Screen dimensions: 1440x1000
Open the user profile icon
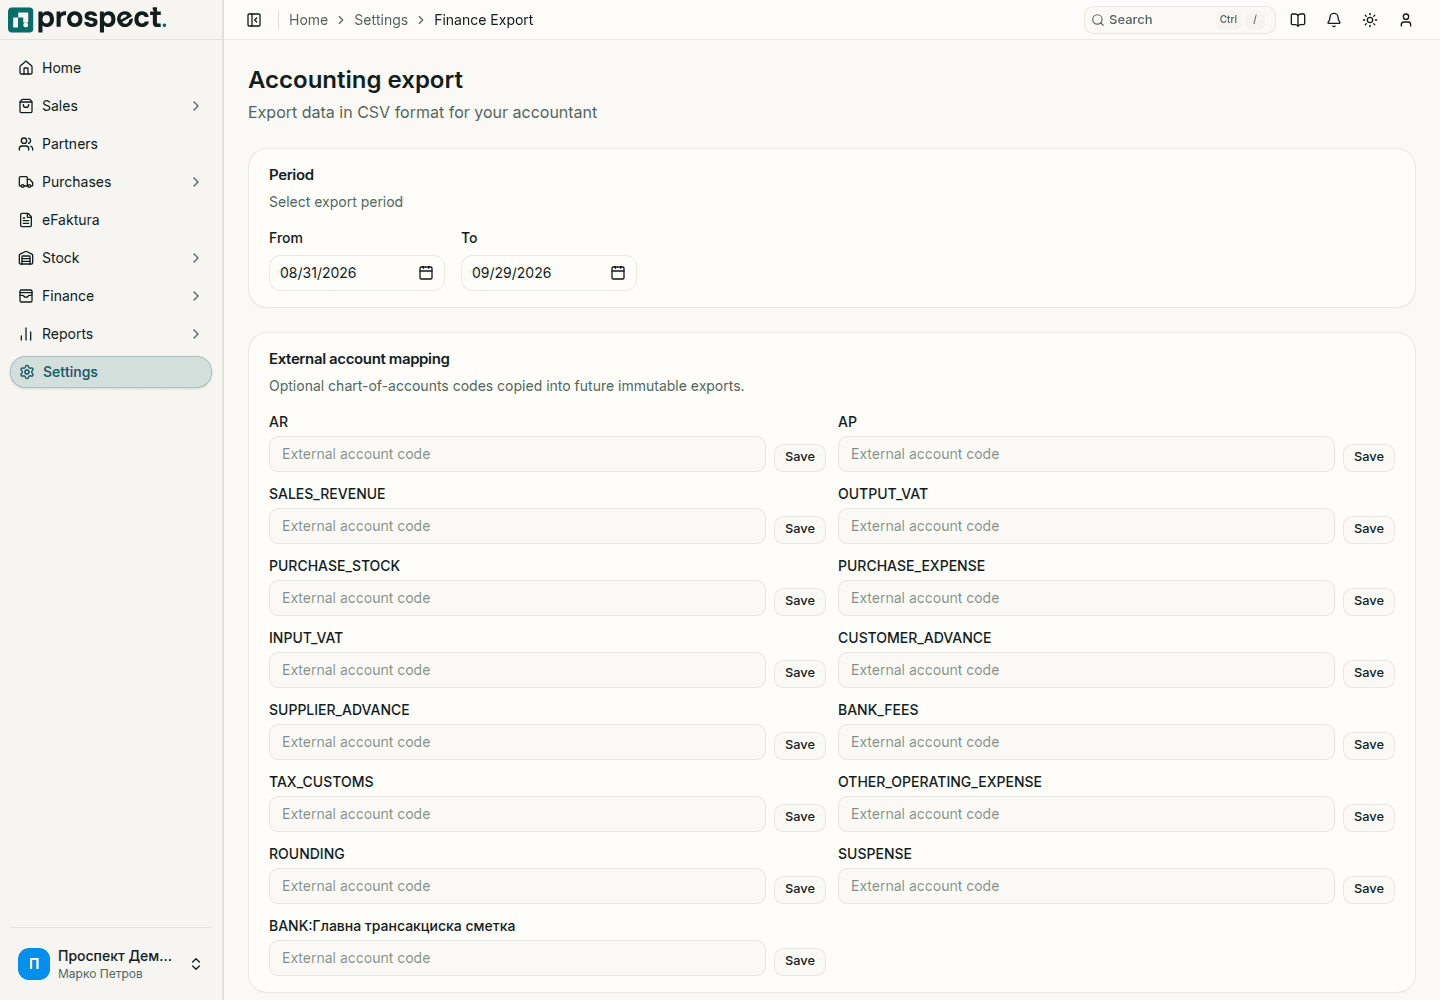1406,20
